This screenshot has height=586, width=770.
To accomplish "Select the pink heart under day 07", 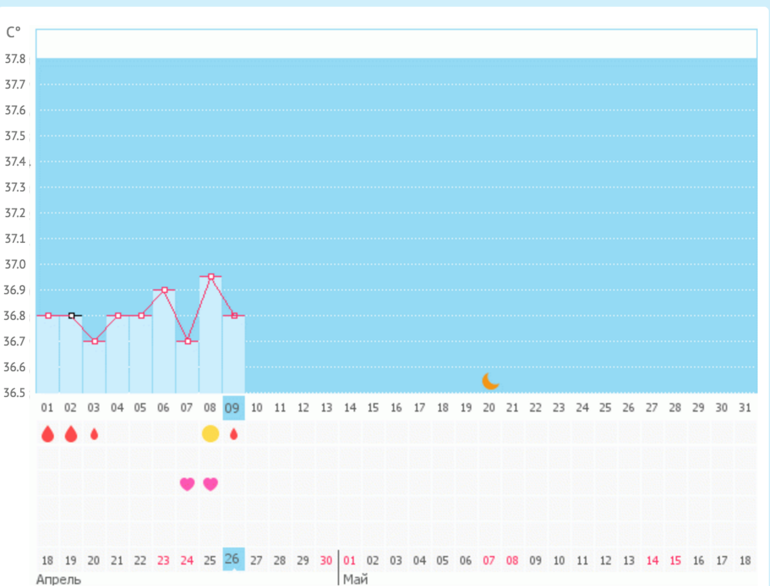I will (x=187, y=484).
